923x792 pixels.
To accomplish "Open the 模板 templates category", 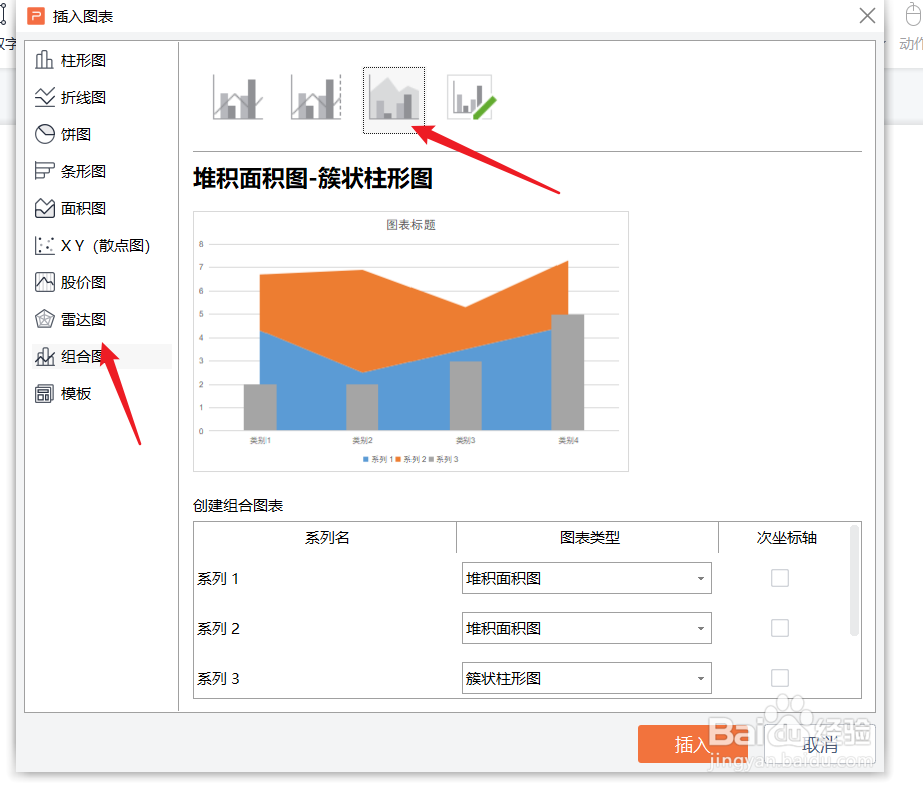I will point(101,393).
